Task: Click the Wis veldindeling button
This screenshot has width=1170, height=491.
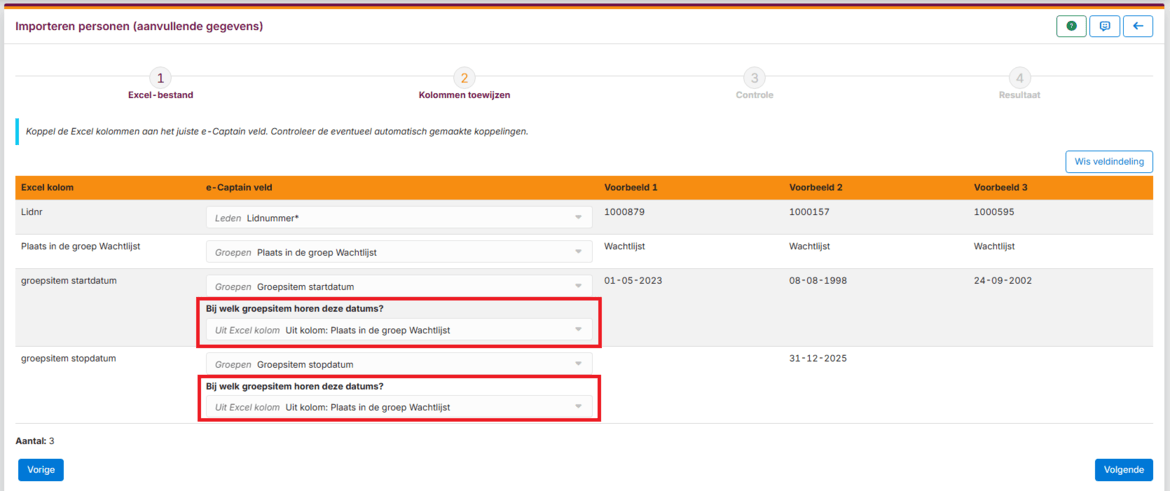Action: [1108, 161]
